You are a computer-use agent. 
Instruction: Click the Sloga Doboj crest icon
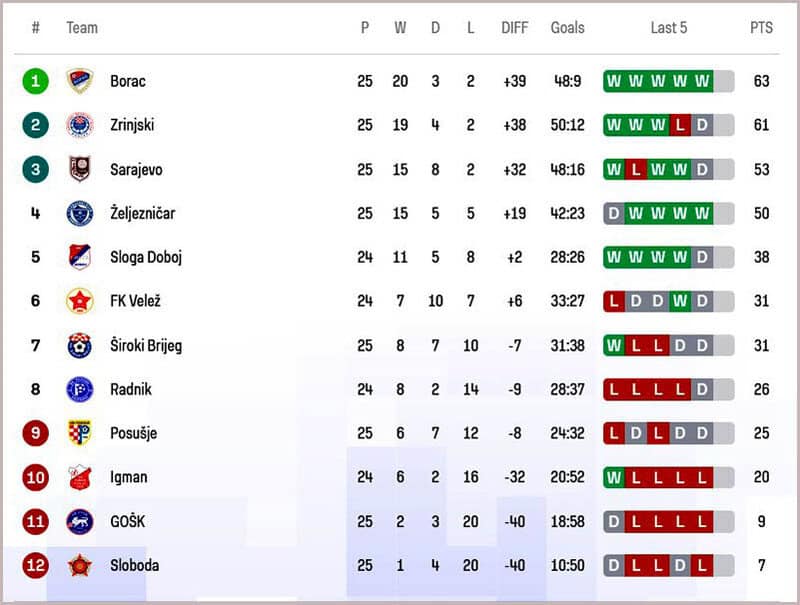click(79, 257)
